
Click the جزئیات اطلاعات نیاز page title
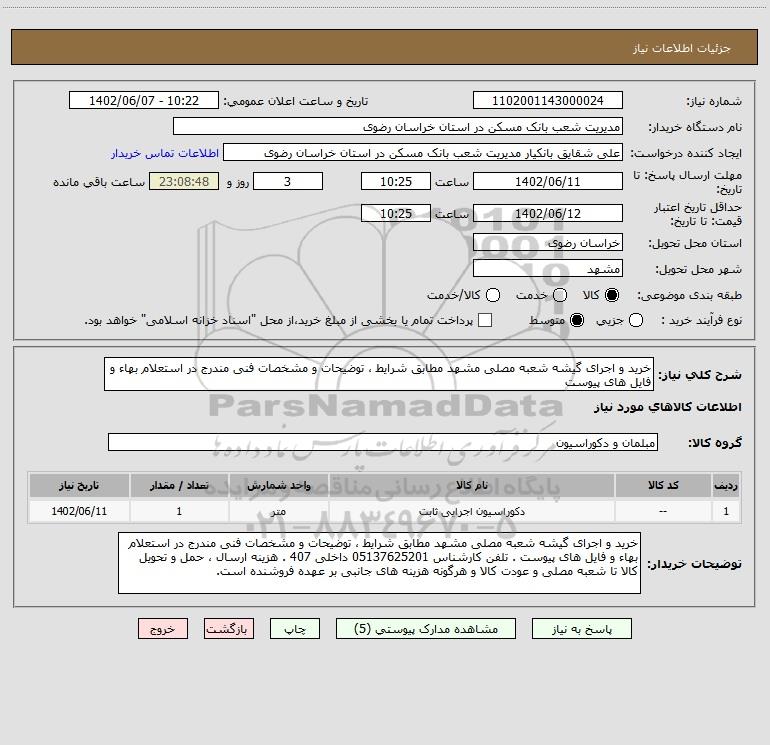click(682, 48)
